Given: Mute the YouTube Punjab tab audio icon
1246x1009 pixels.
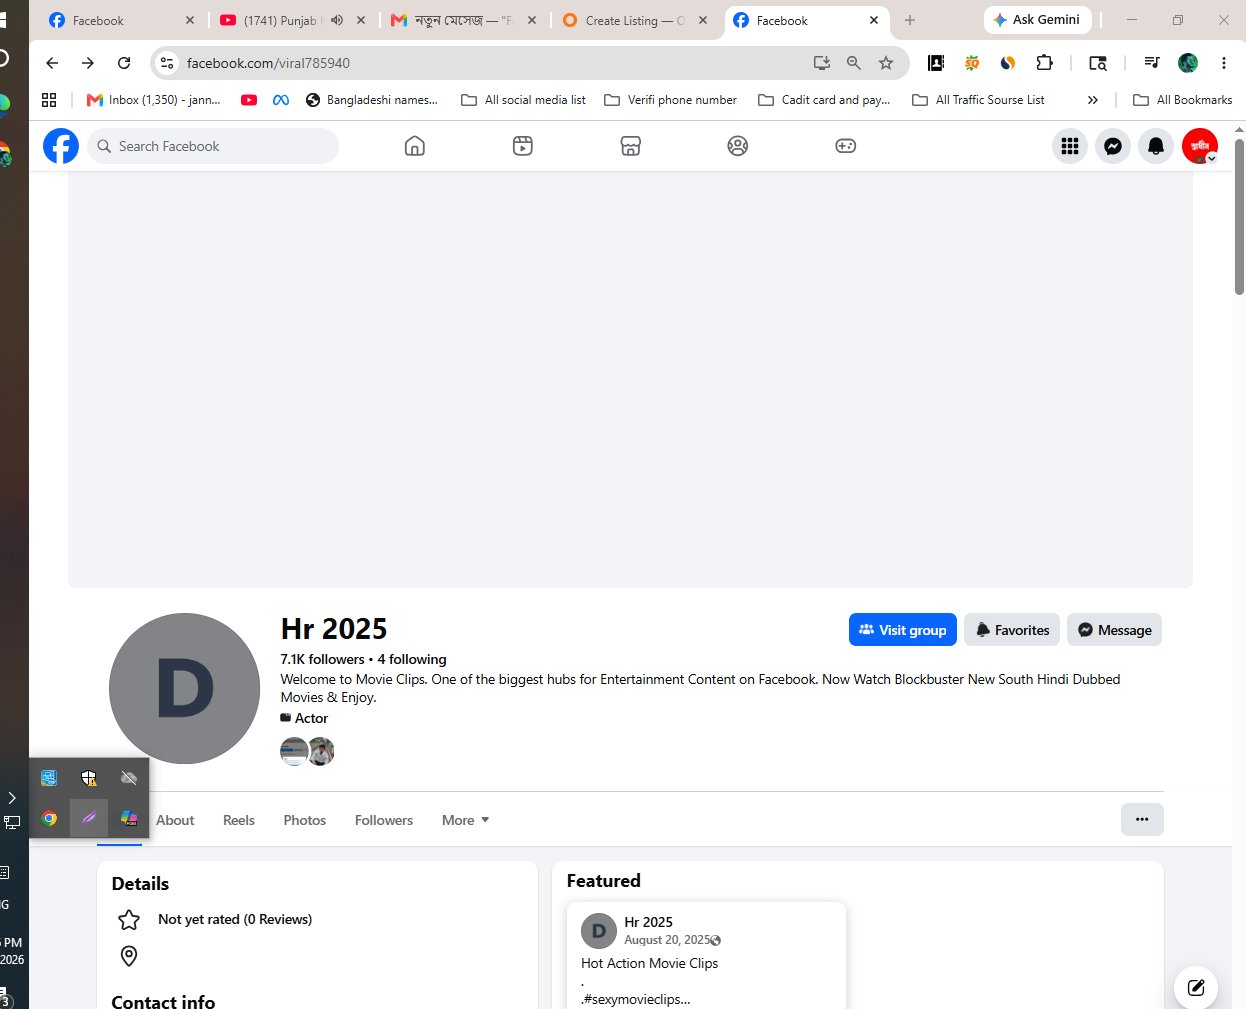Looking at the screenshot, I should pyautogui.click(x=337, y=20).
